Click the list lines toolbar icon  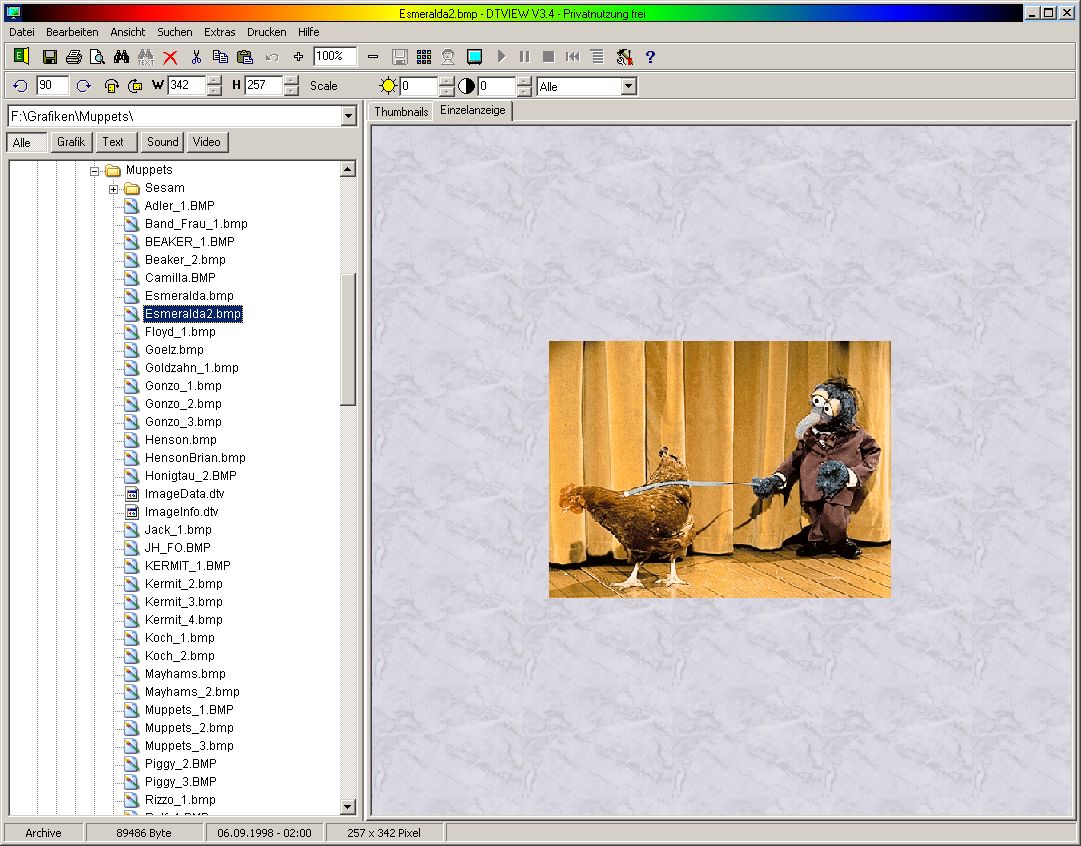pyautogui.click(x=598, y=57)
